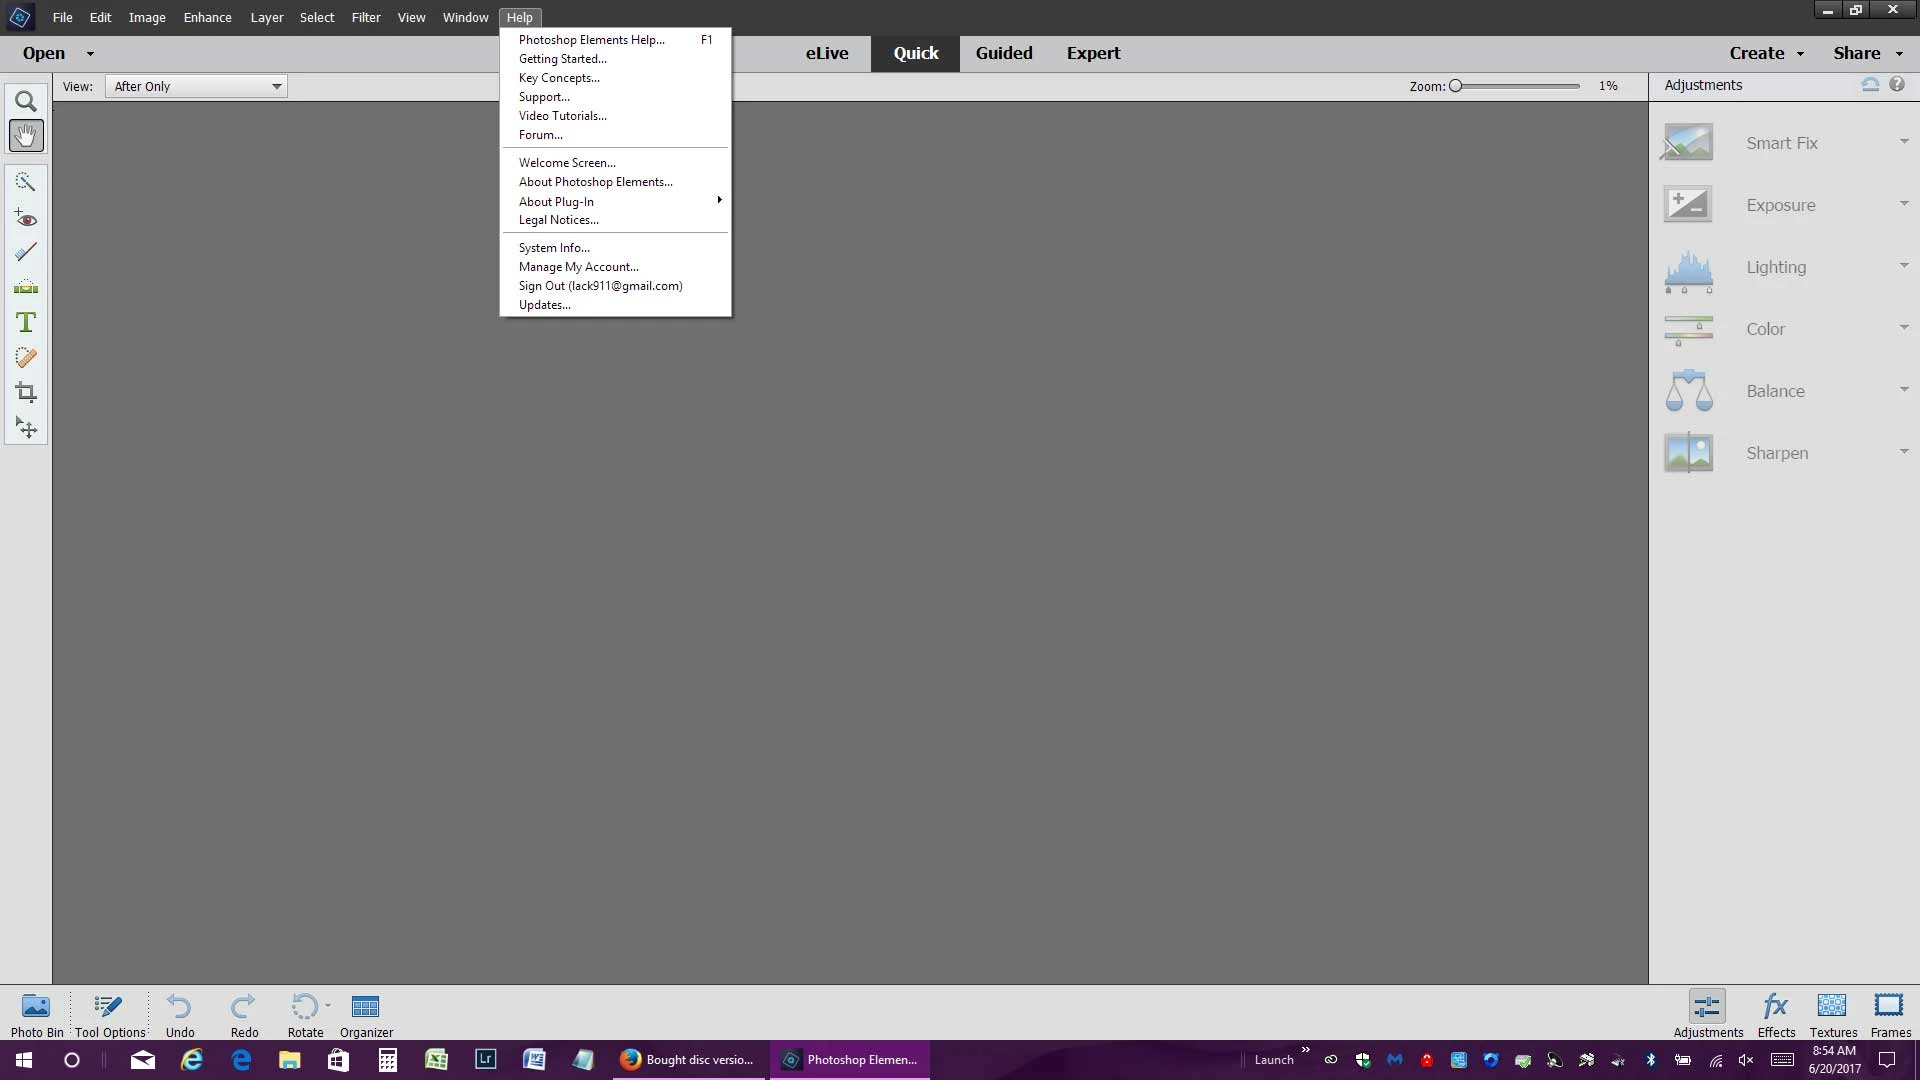The width and height of the screenshot is (1920, 1080).
Task: Toggle the Photo Bin panel
Action: [37, 1015]
